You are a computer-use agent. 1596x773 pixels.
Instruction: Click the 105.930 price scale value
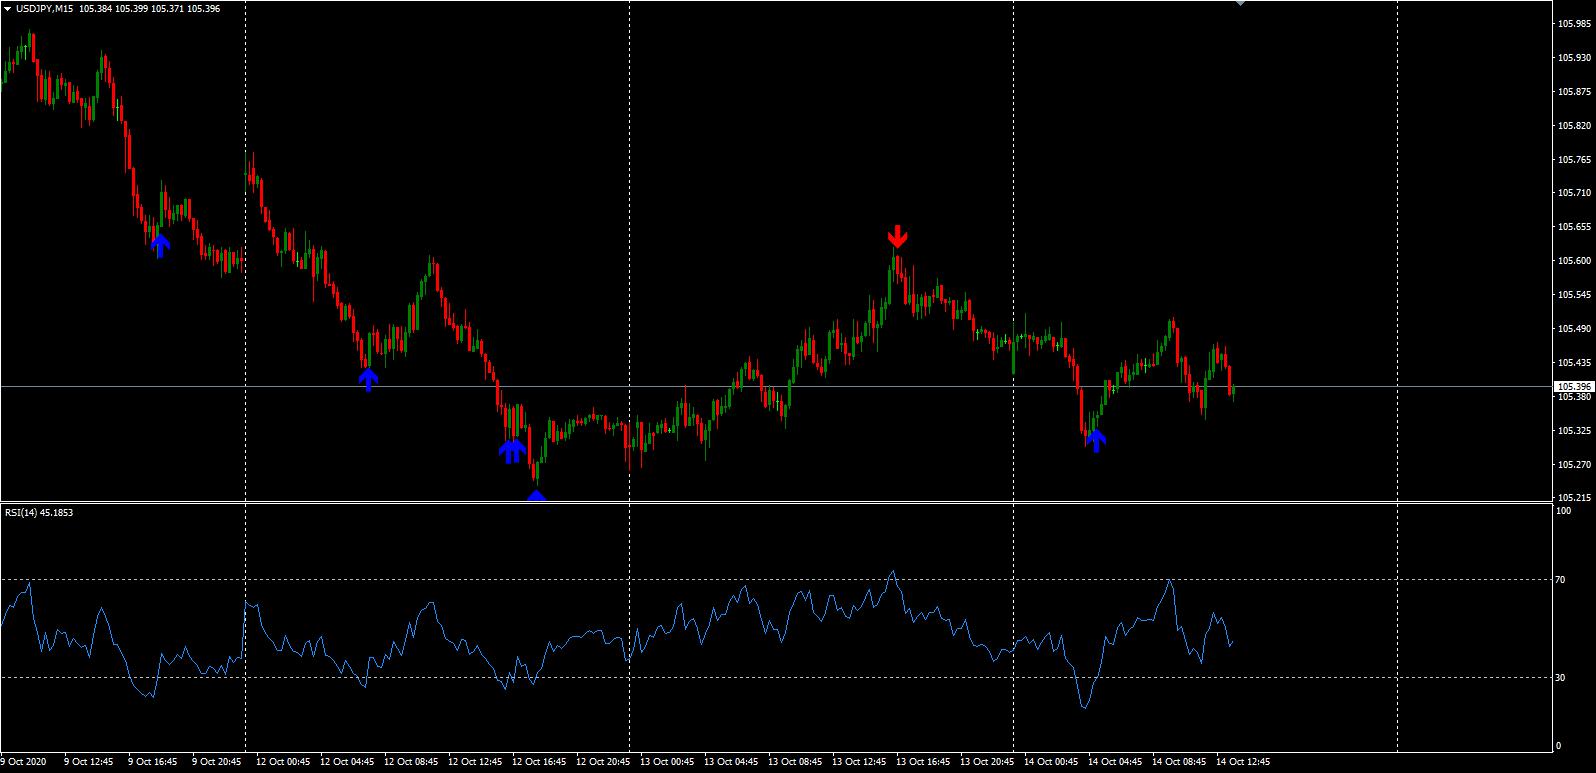click(x=1573, y=58)
